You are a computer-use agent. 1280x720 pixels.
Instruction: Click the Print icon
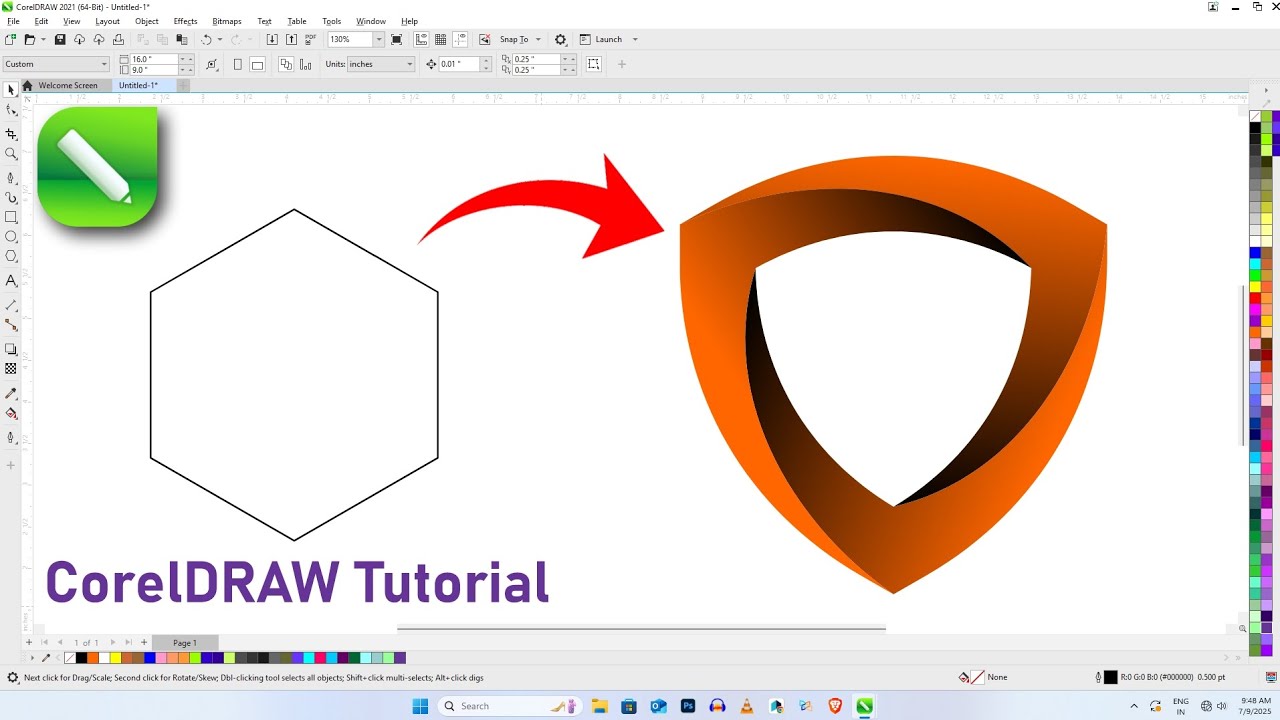(118, 39)
